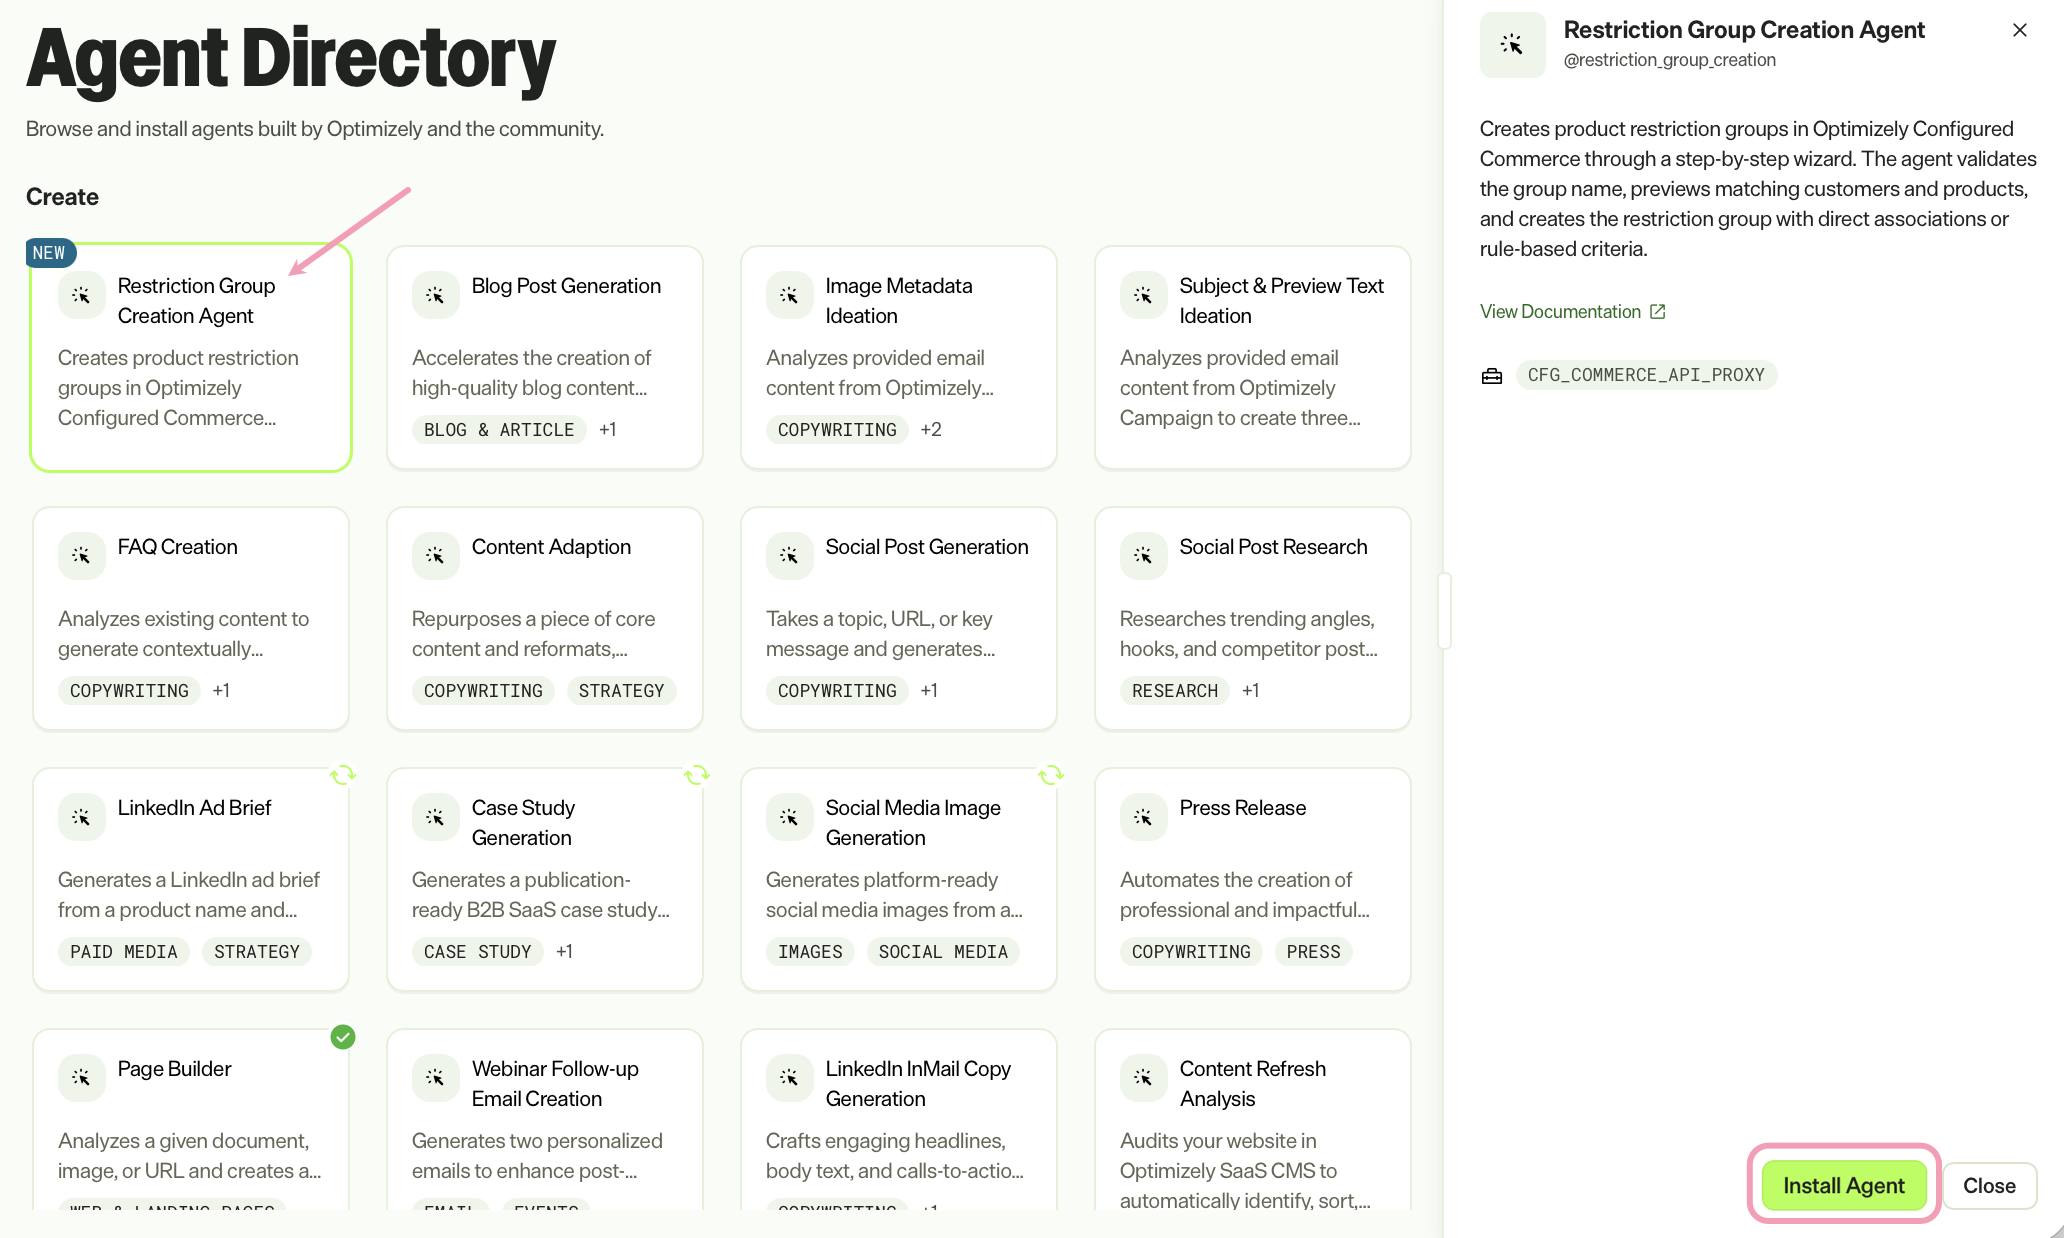Click the BLOG & ARTICLE tag
This screenshot has height=1238, width=2064.
pos(499,430)
